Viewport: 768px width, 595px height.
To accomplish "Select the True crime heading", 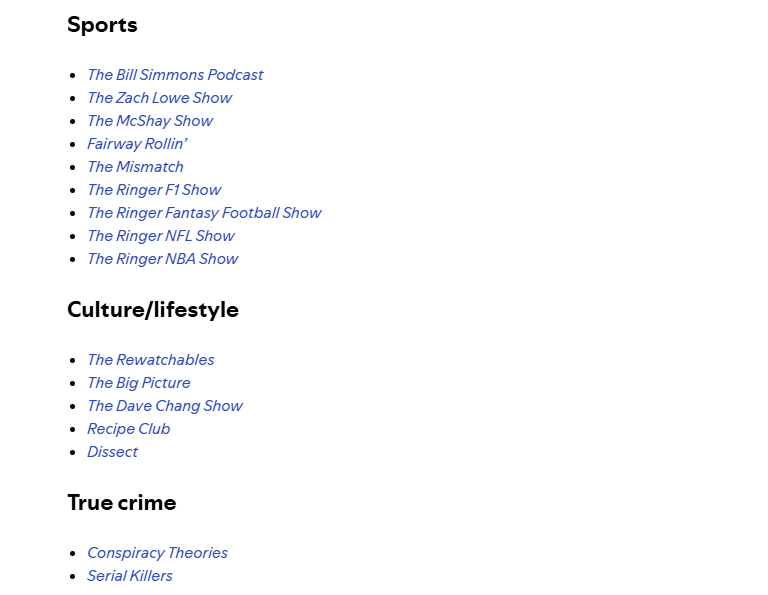I will (x=122, y=503).
